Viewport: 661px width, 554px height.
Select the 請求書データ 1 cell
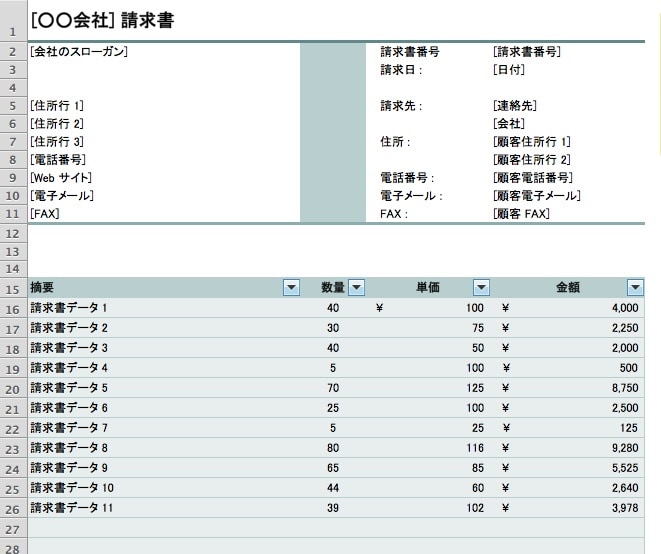coord(68,308)
